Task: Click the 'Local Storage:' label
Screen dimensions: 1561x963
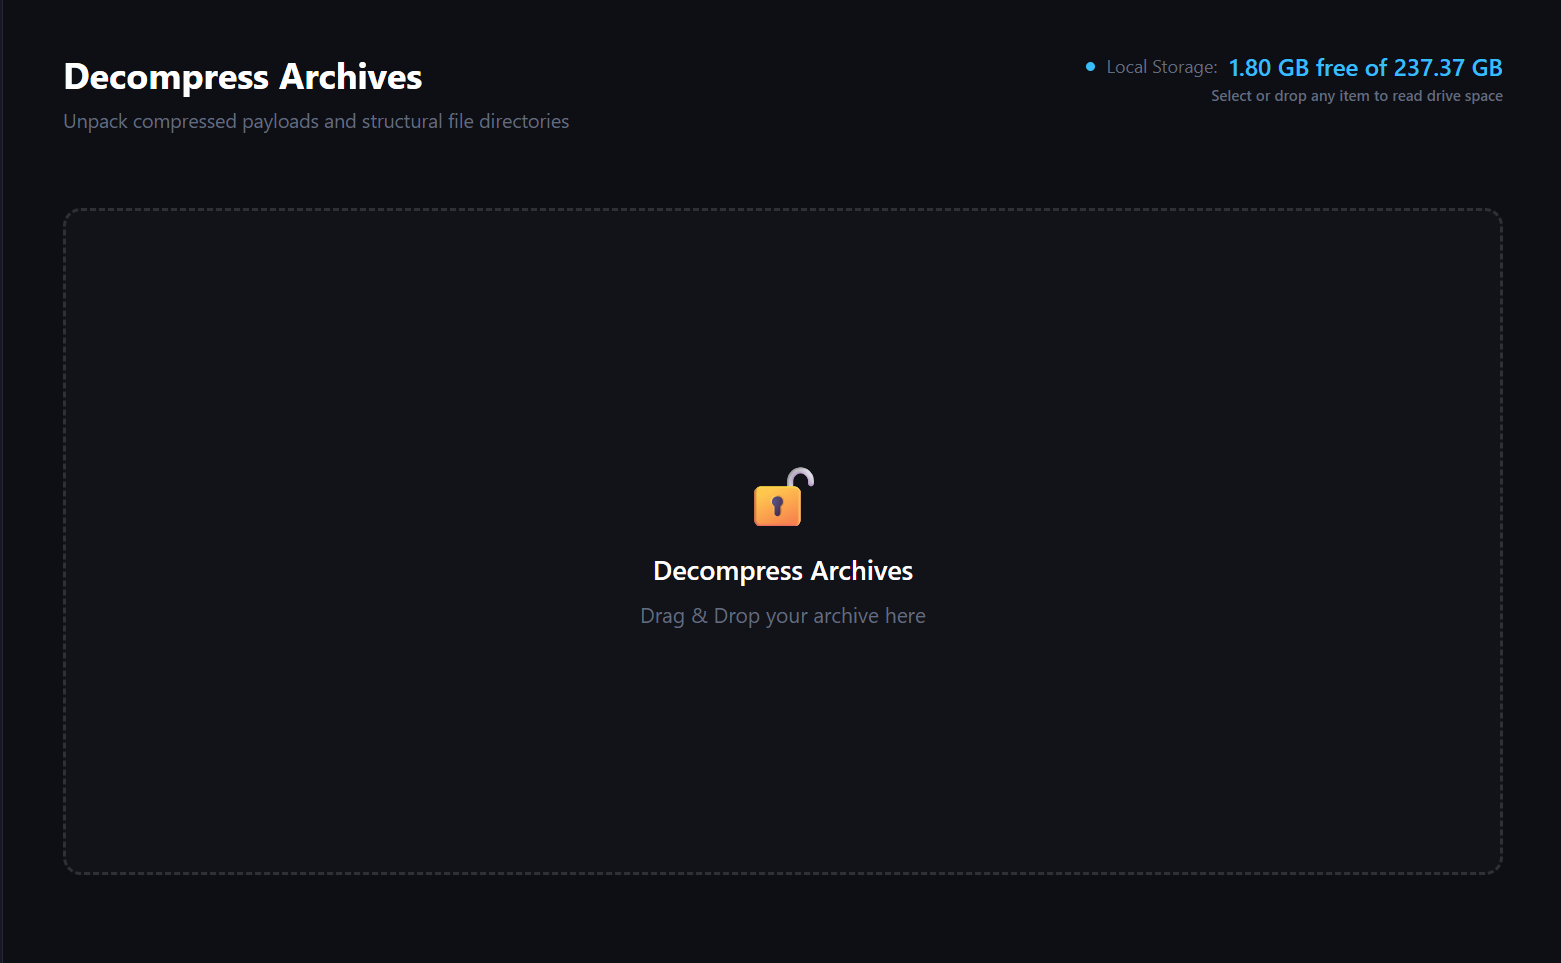Action: point(1161,67)
